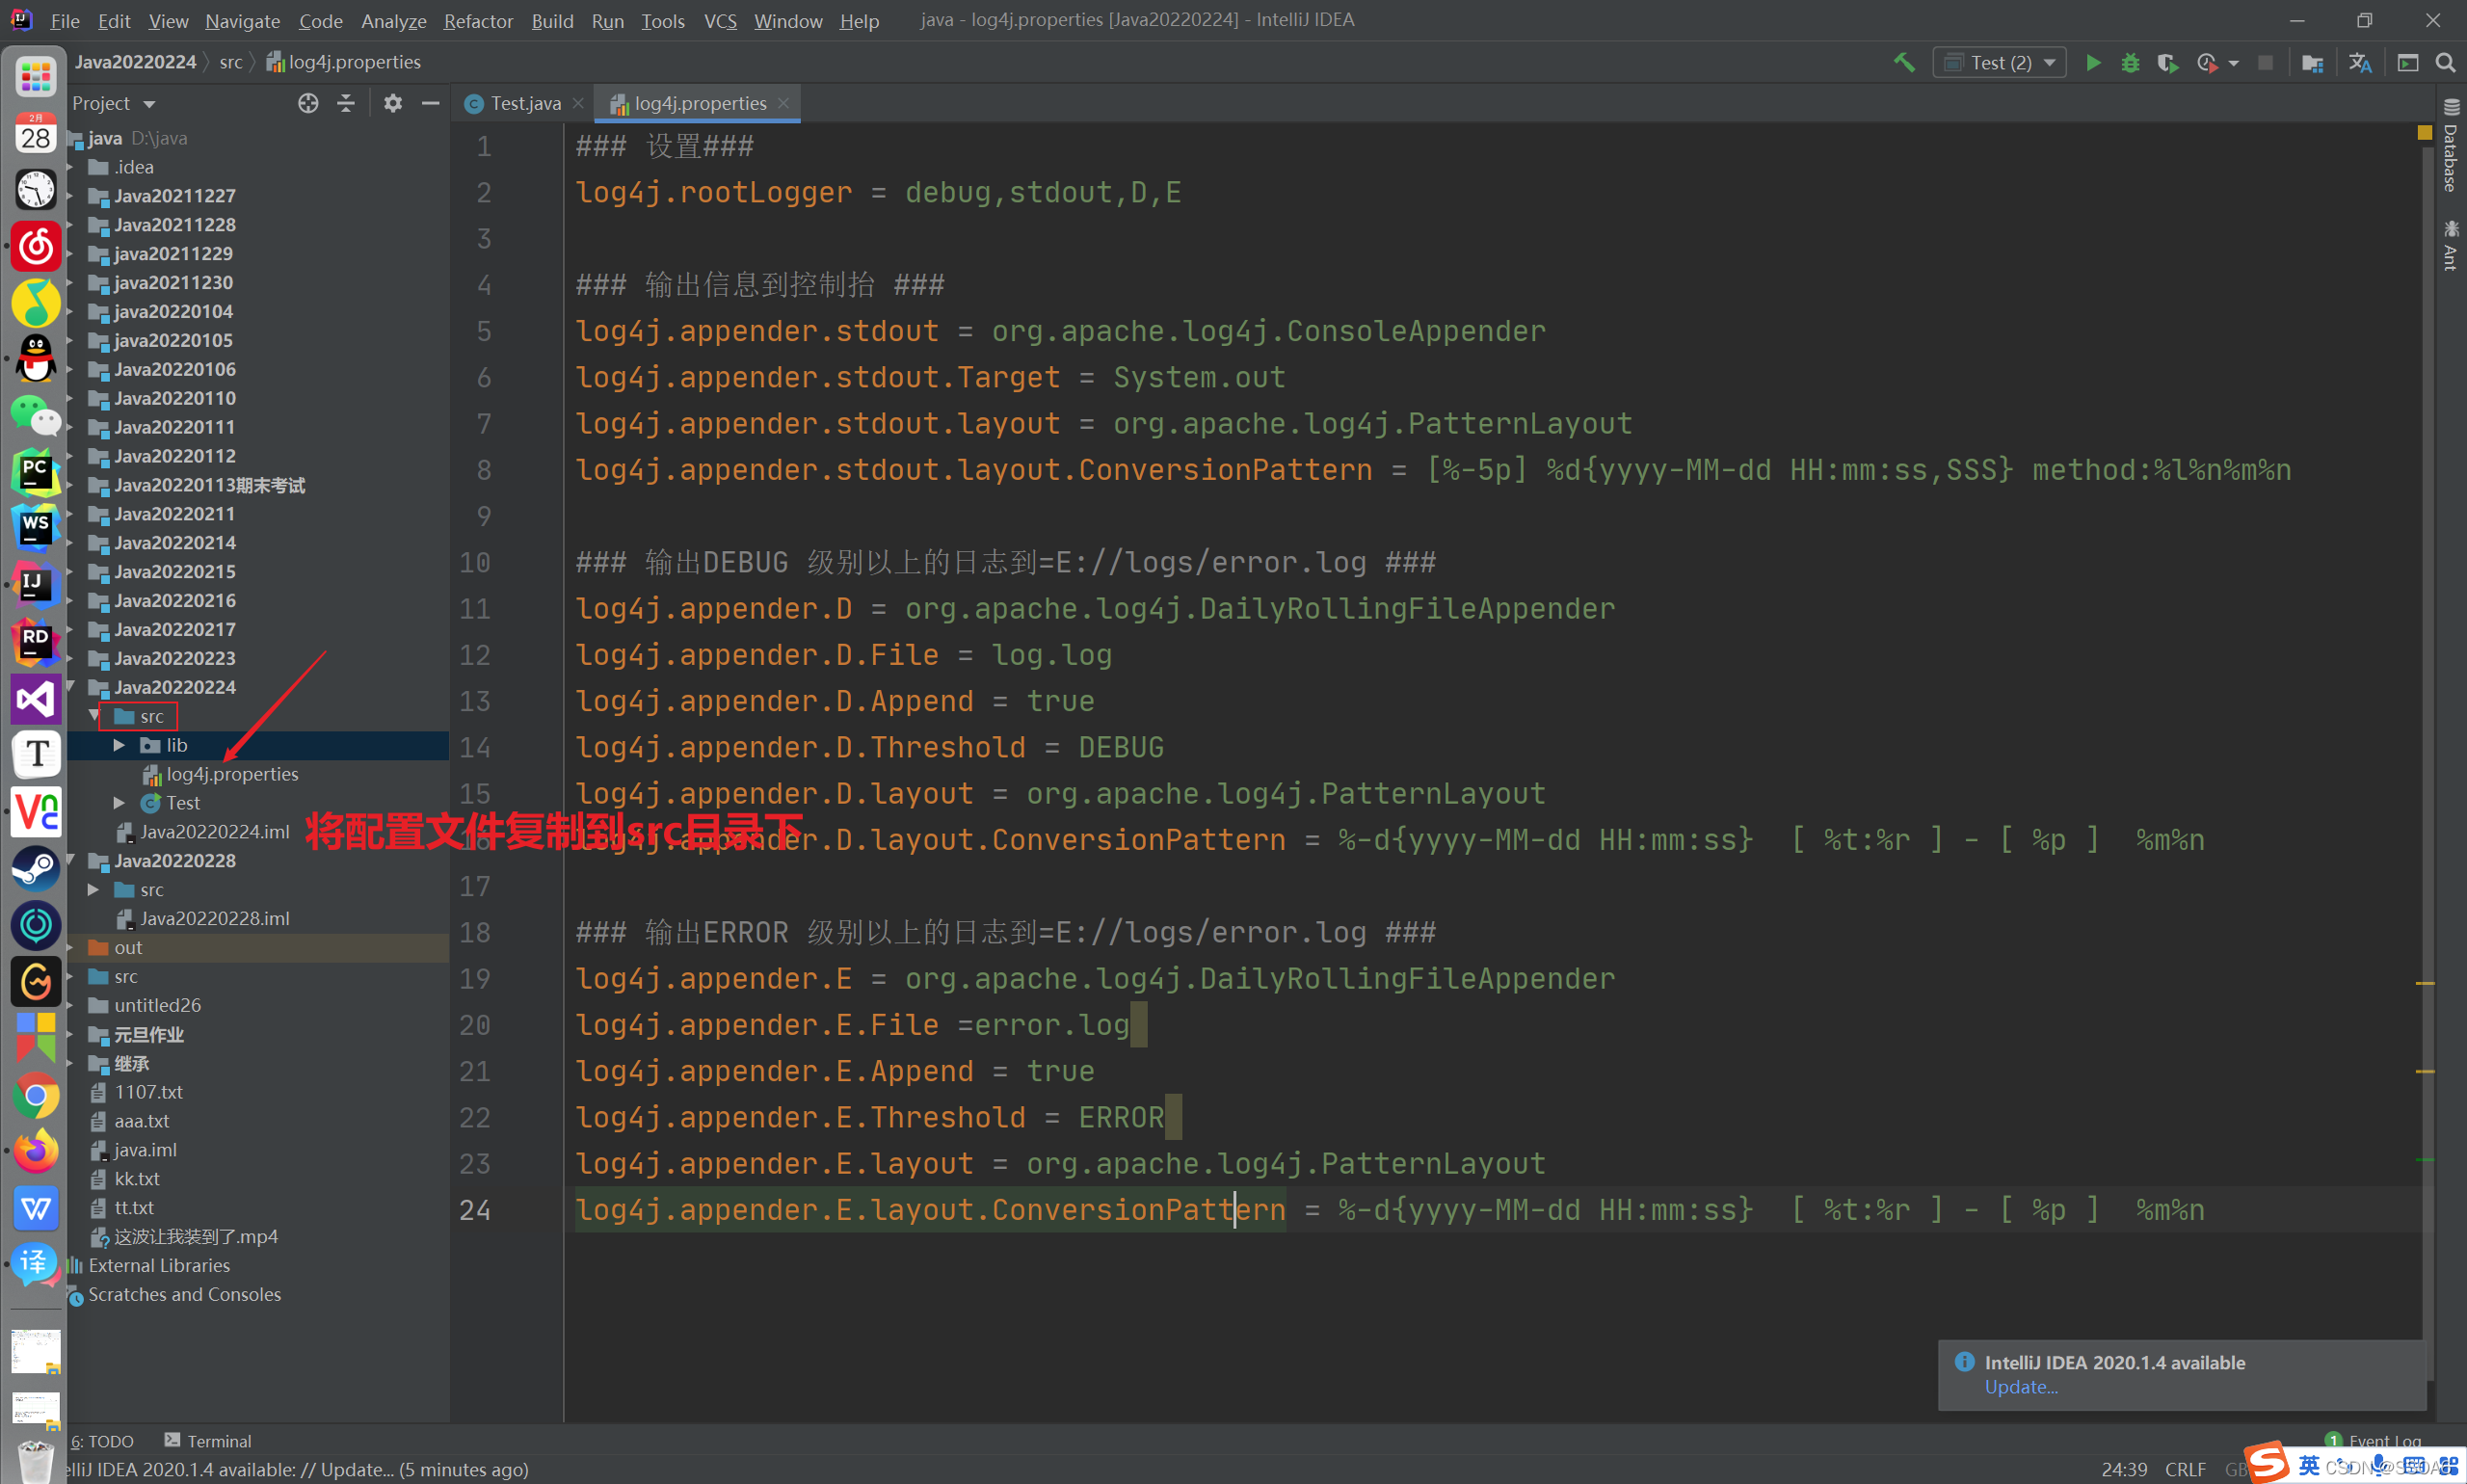Screen dimensions: 2467x1484
Task: Expand src under Java20220228
Action: point(93,890)
